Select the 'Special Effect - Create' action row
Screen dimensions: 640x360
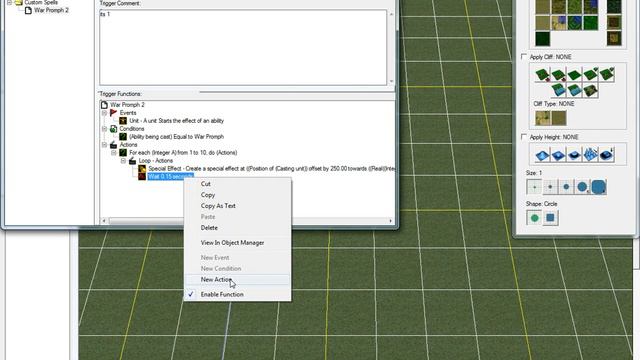tap(271, 169)
